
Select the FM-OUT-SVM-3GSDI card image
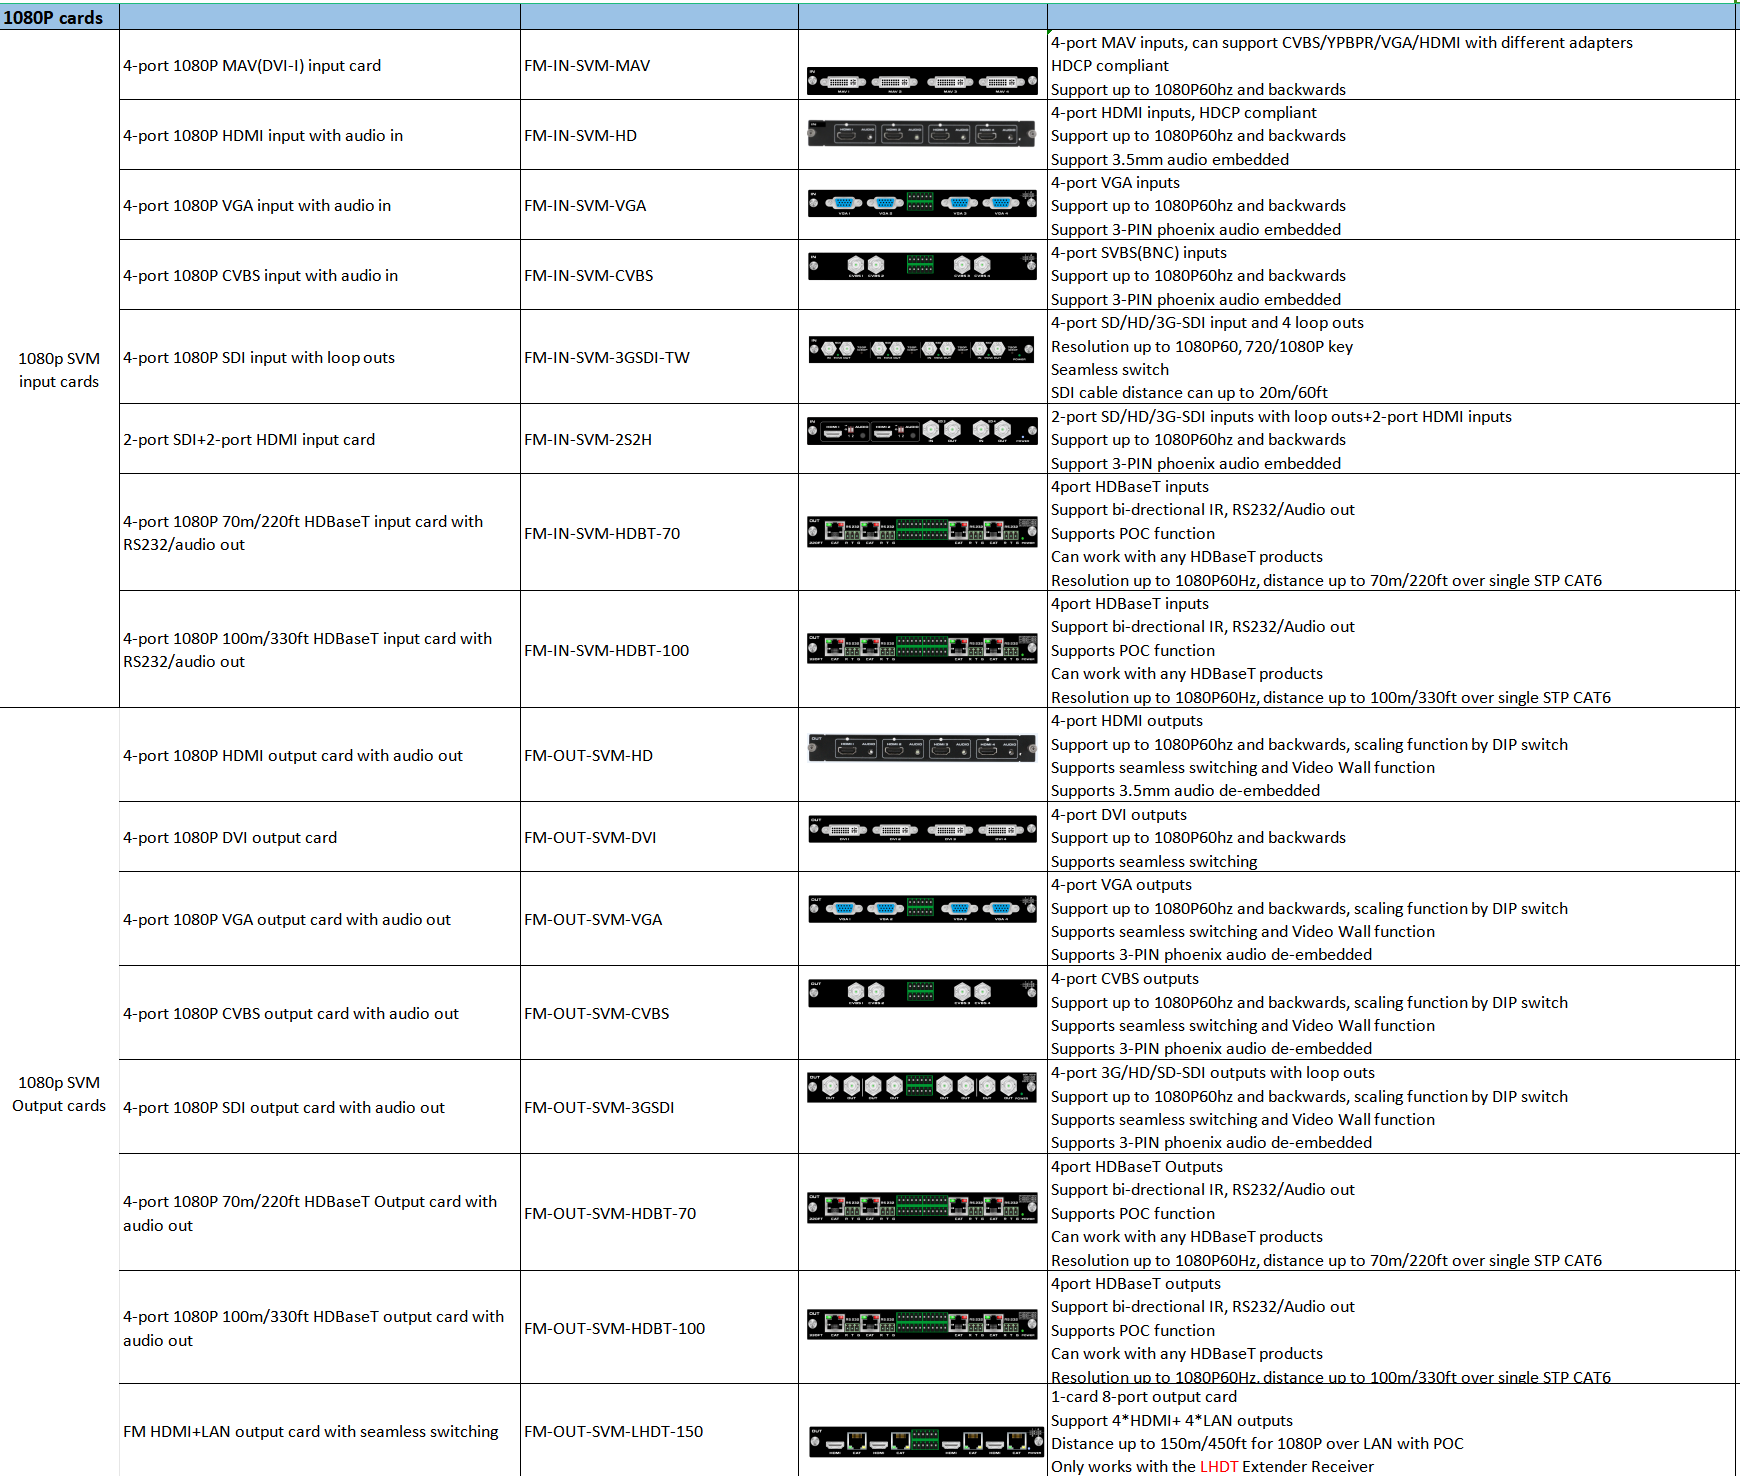[922, 1087]
